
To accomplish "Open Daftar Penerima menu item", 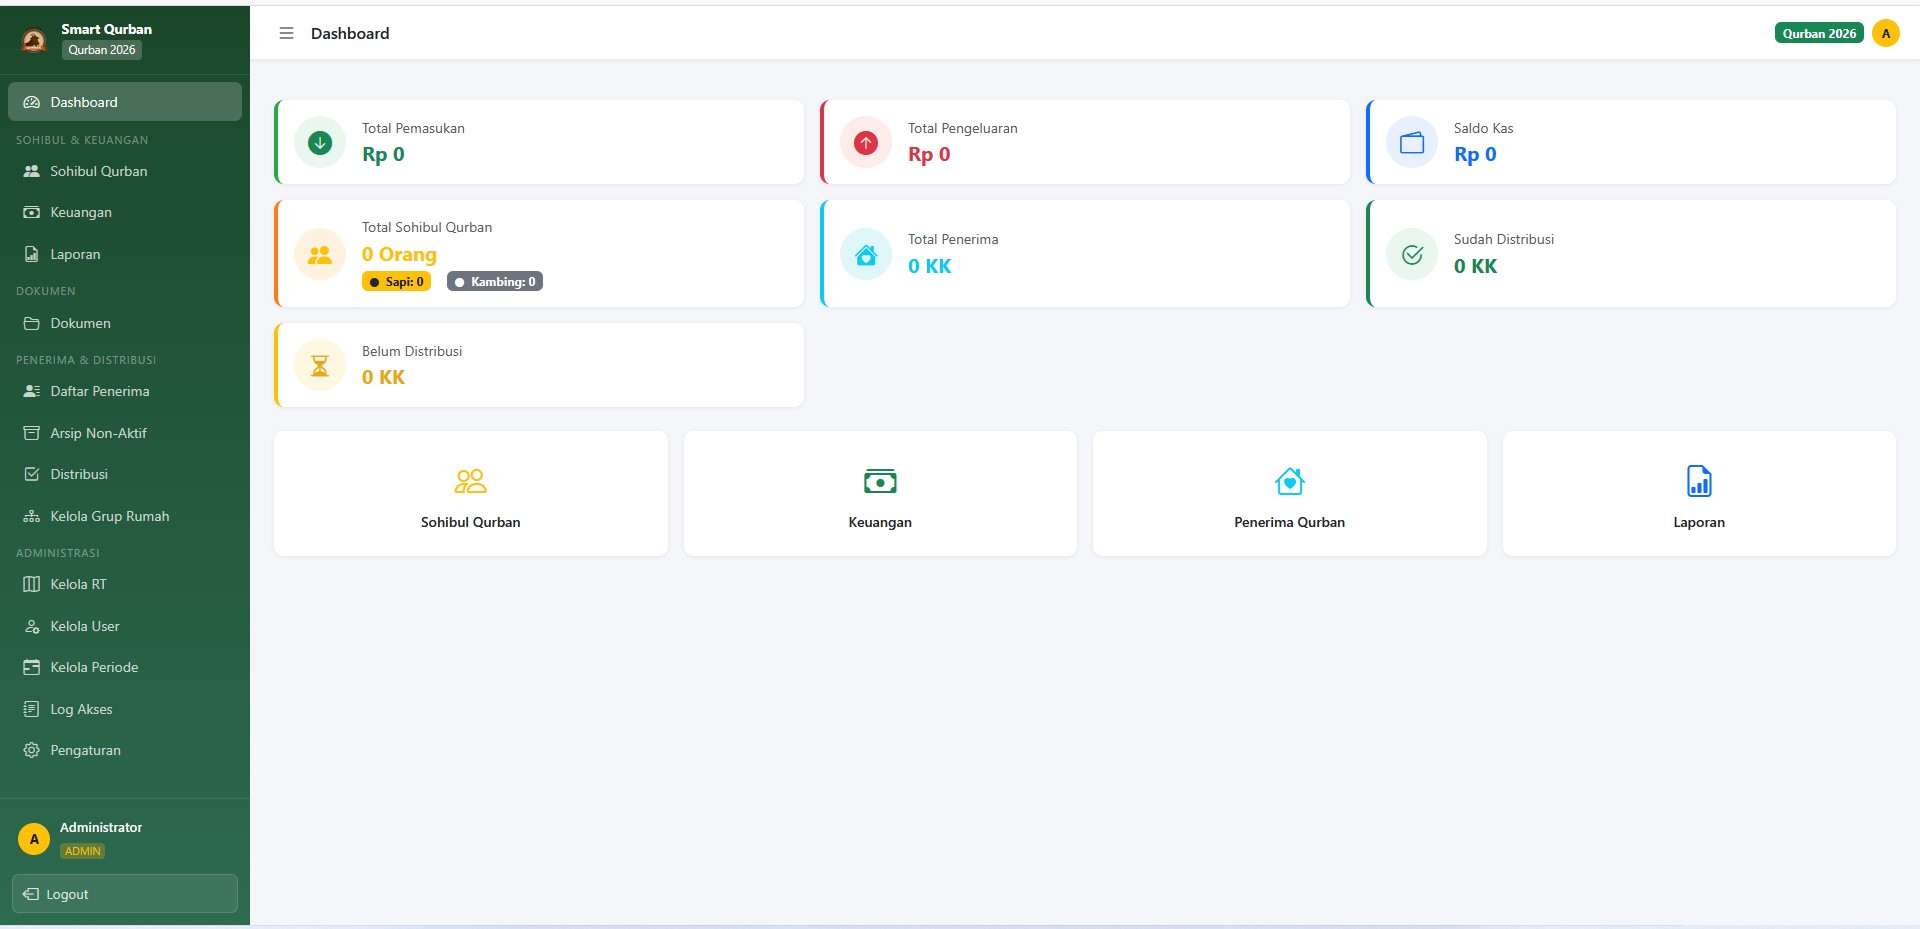I will tap(125, 391).
